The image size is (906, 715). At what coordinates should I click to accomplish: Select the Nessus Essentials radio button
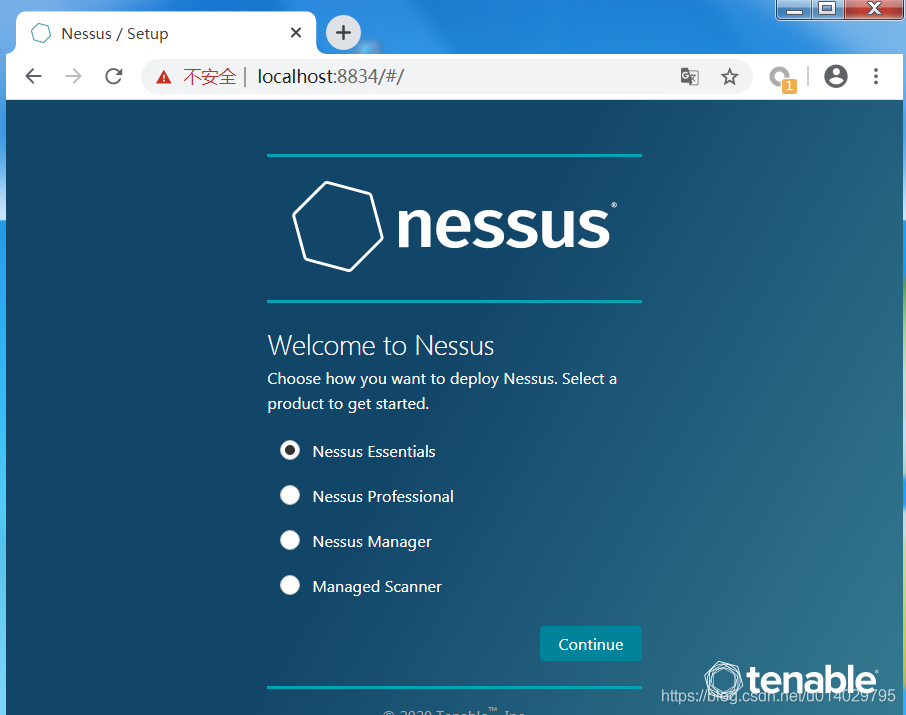(289, 450)
